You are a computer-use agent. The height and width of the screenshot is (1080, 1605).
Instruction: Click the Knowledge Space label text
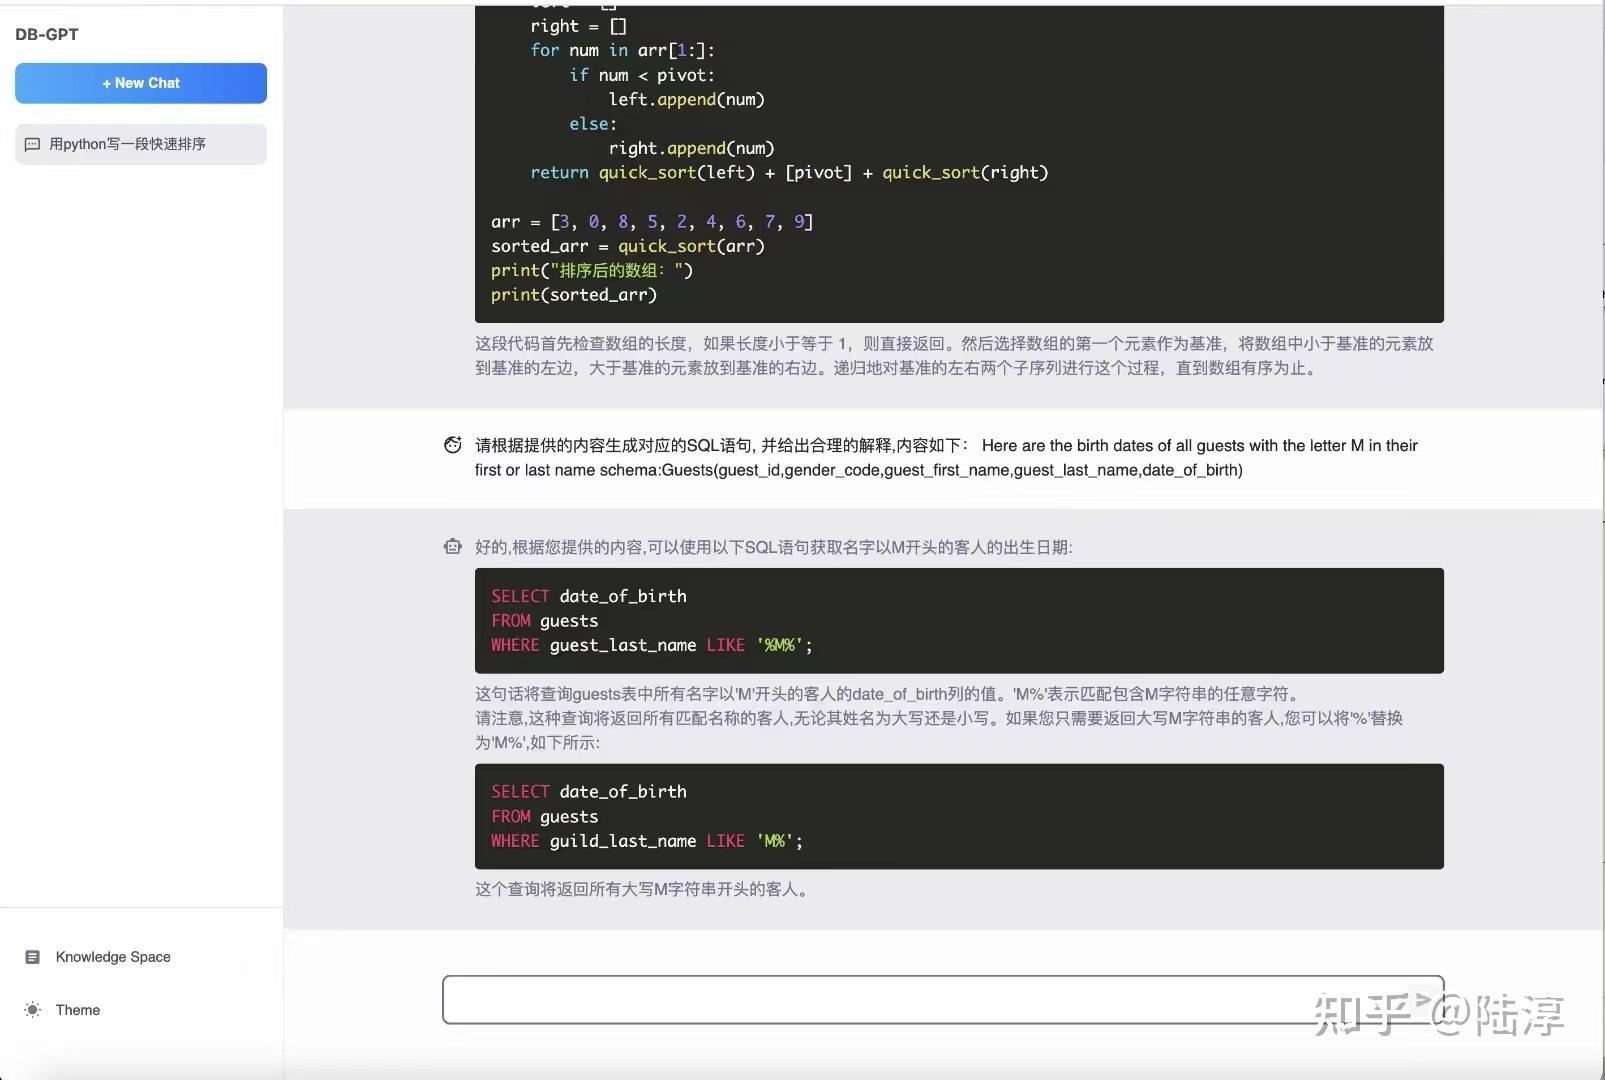click(112, 957)
